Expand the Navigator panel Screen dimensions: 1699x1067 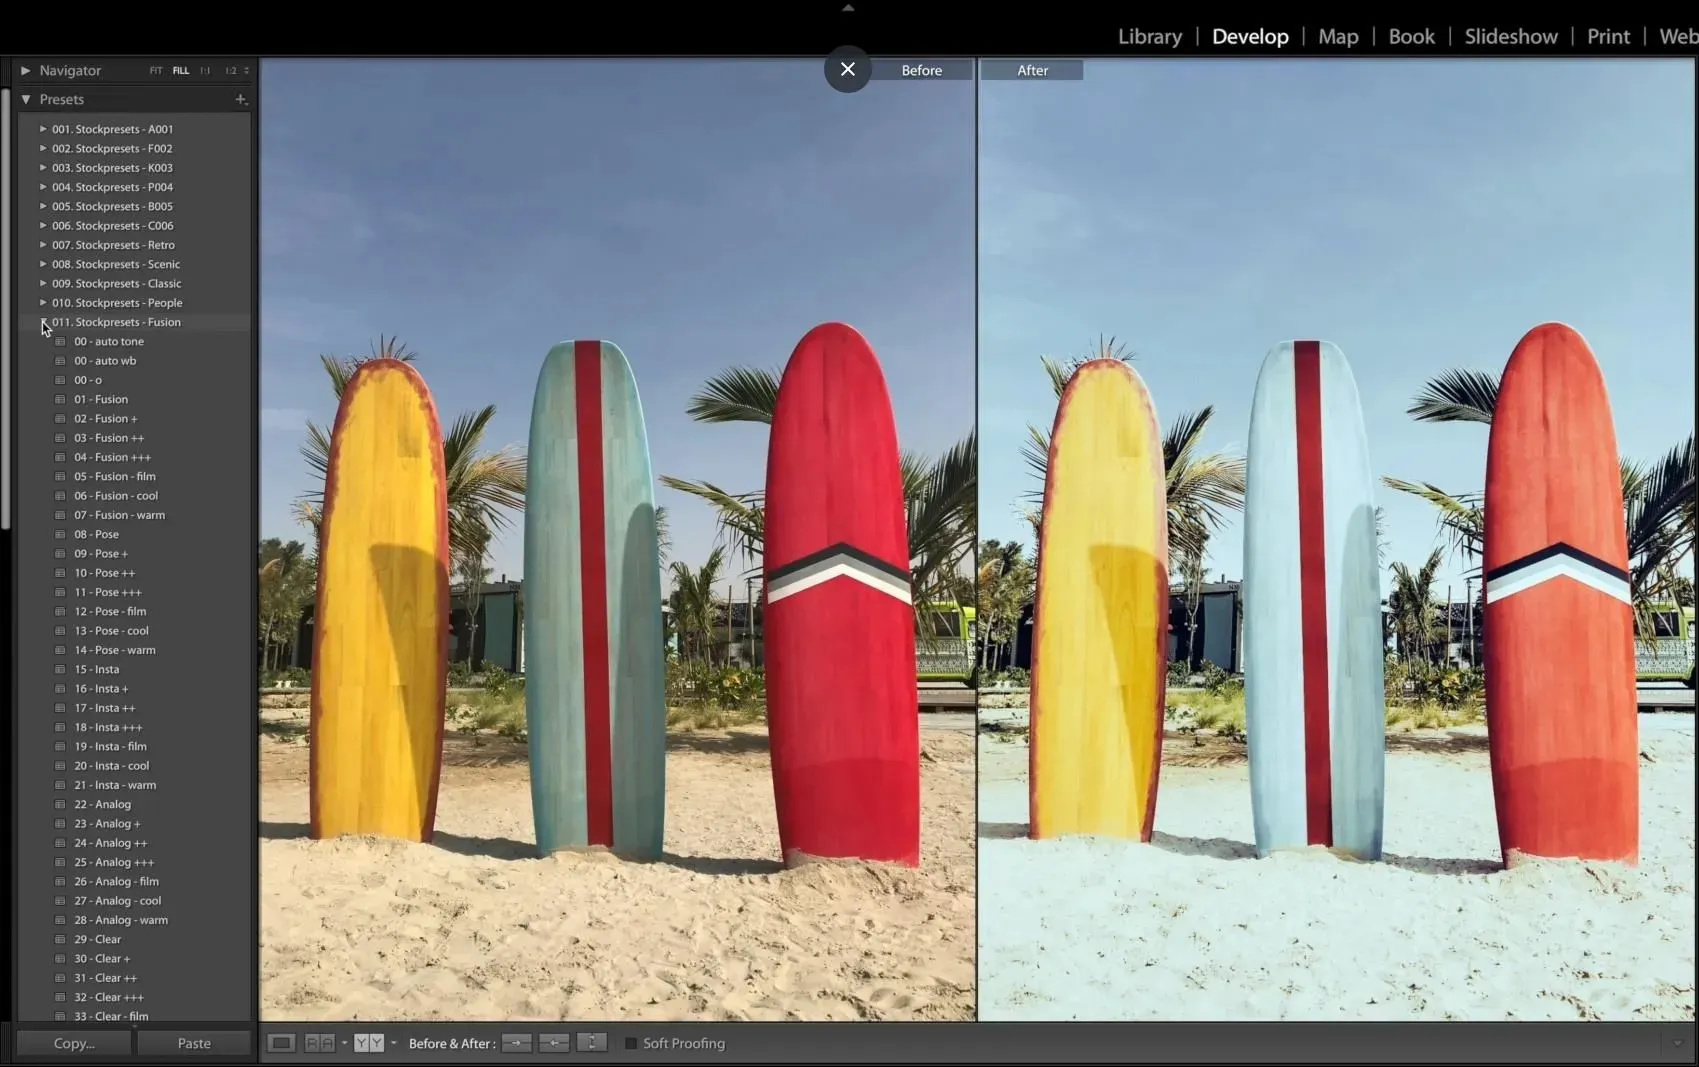click(x=25, y=70)
